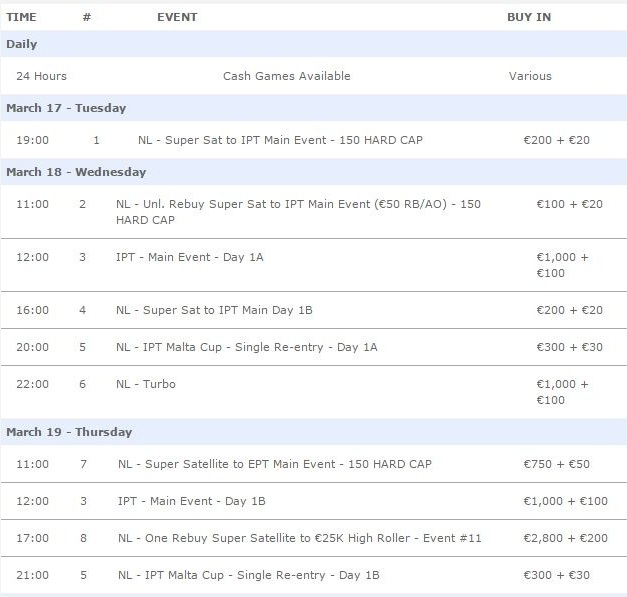Select Super Sat to IPT Main Event at 19:00
Screen dimensions: 627x597
click(x=314, y=140)
